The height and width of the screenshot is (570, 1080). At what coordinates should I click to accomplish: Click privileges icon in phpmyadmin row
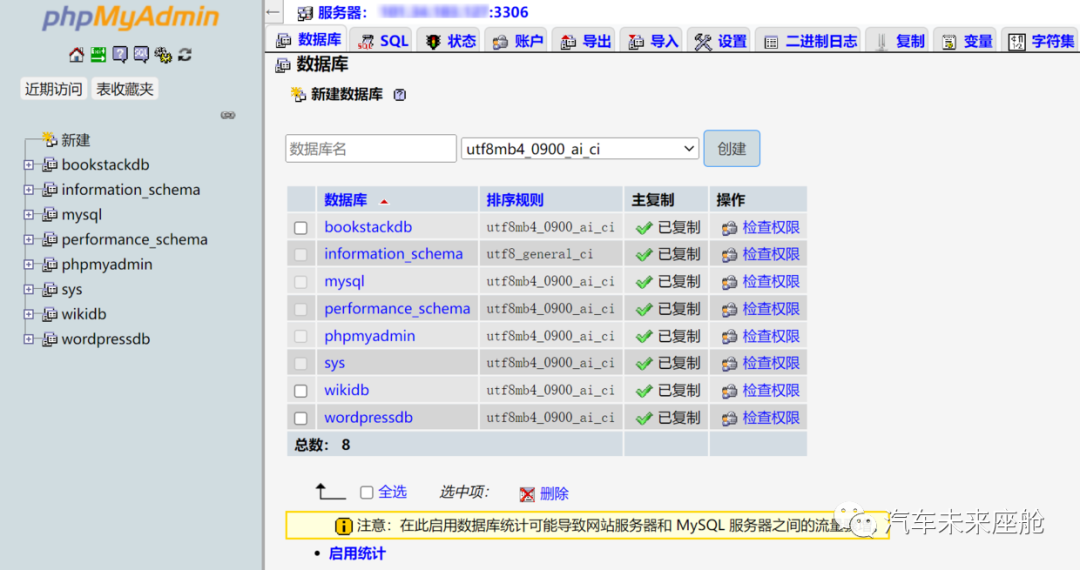tap(729, 337)
